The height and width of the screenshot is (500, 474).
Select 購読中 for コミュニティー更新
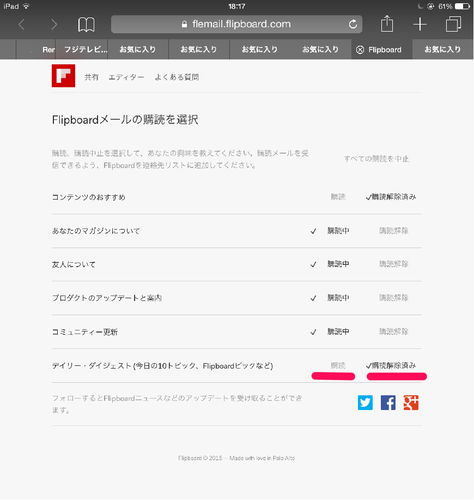point(338,332)
